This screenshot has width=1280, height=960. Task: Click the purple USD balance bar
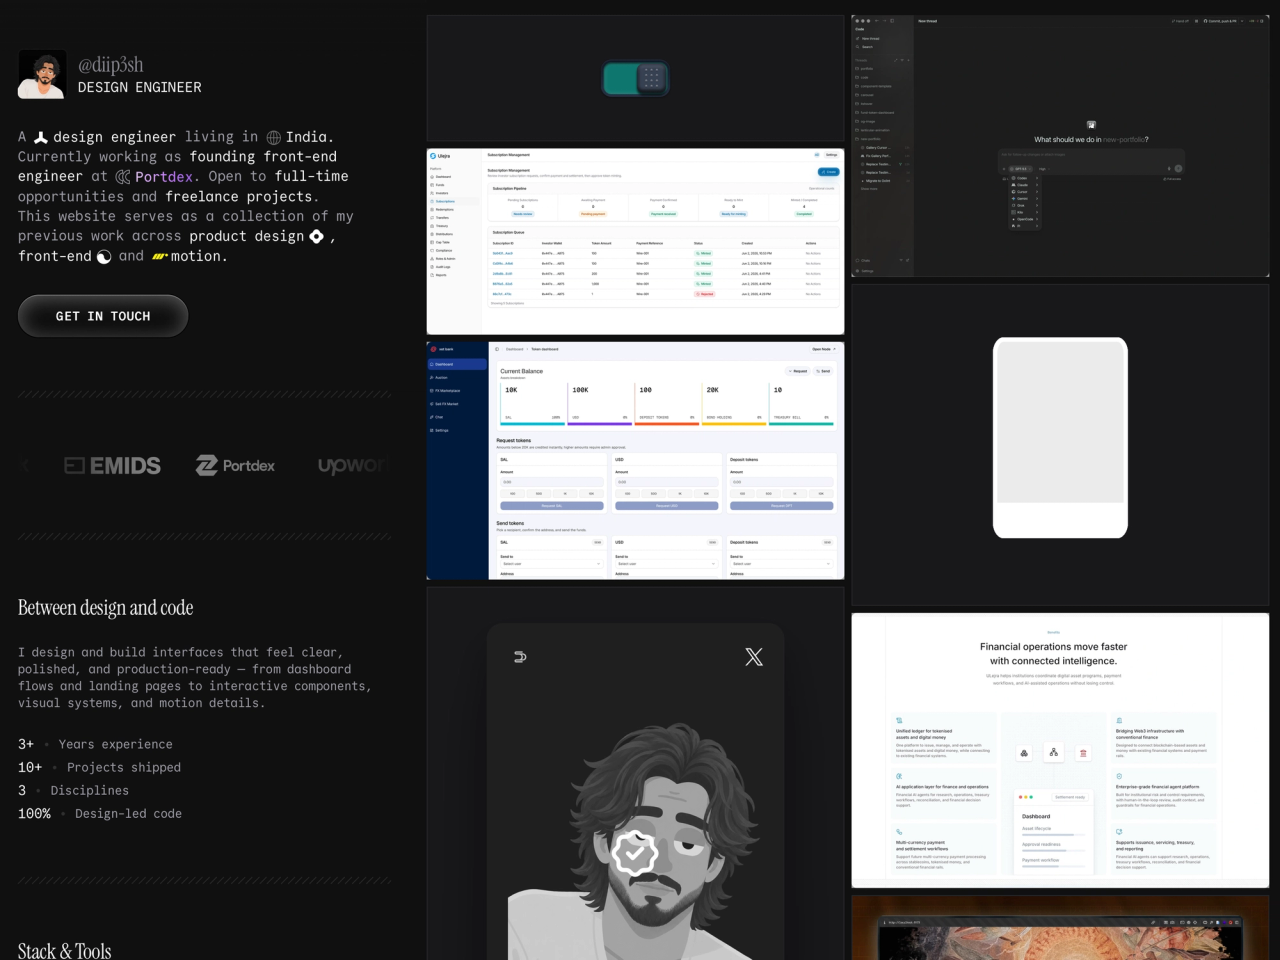tap(599, 424)
